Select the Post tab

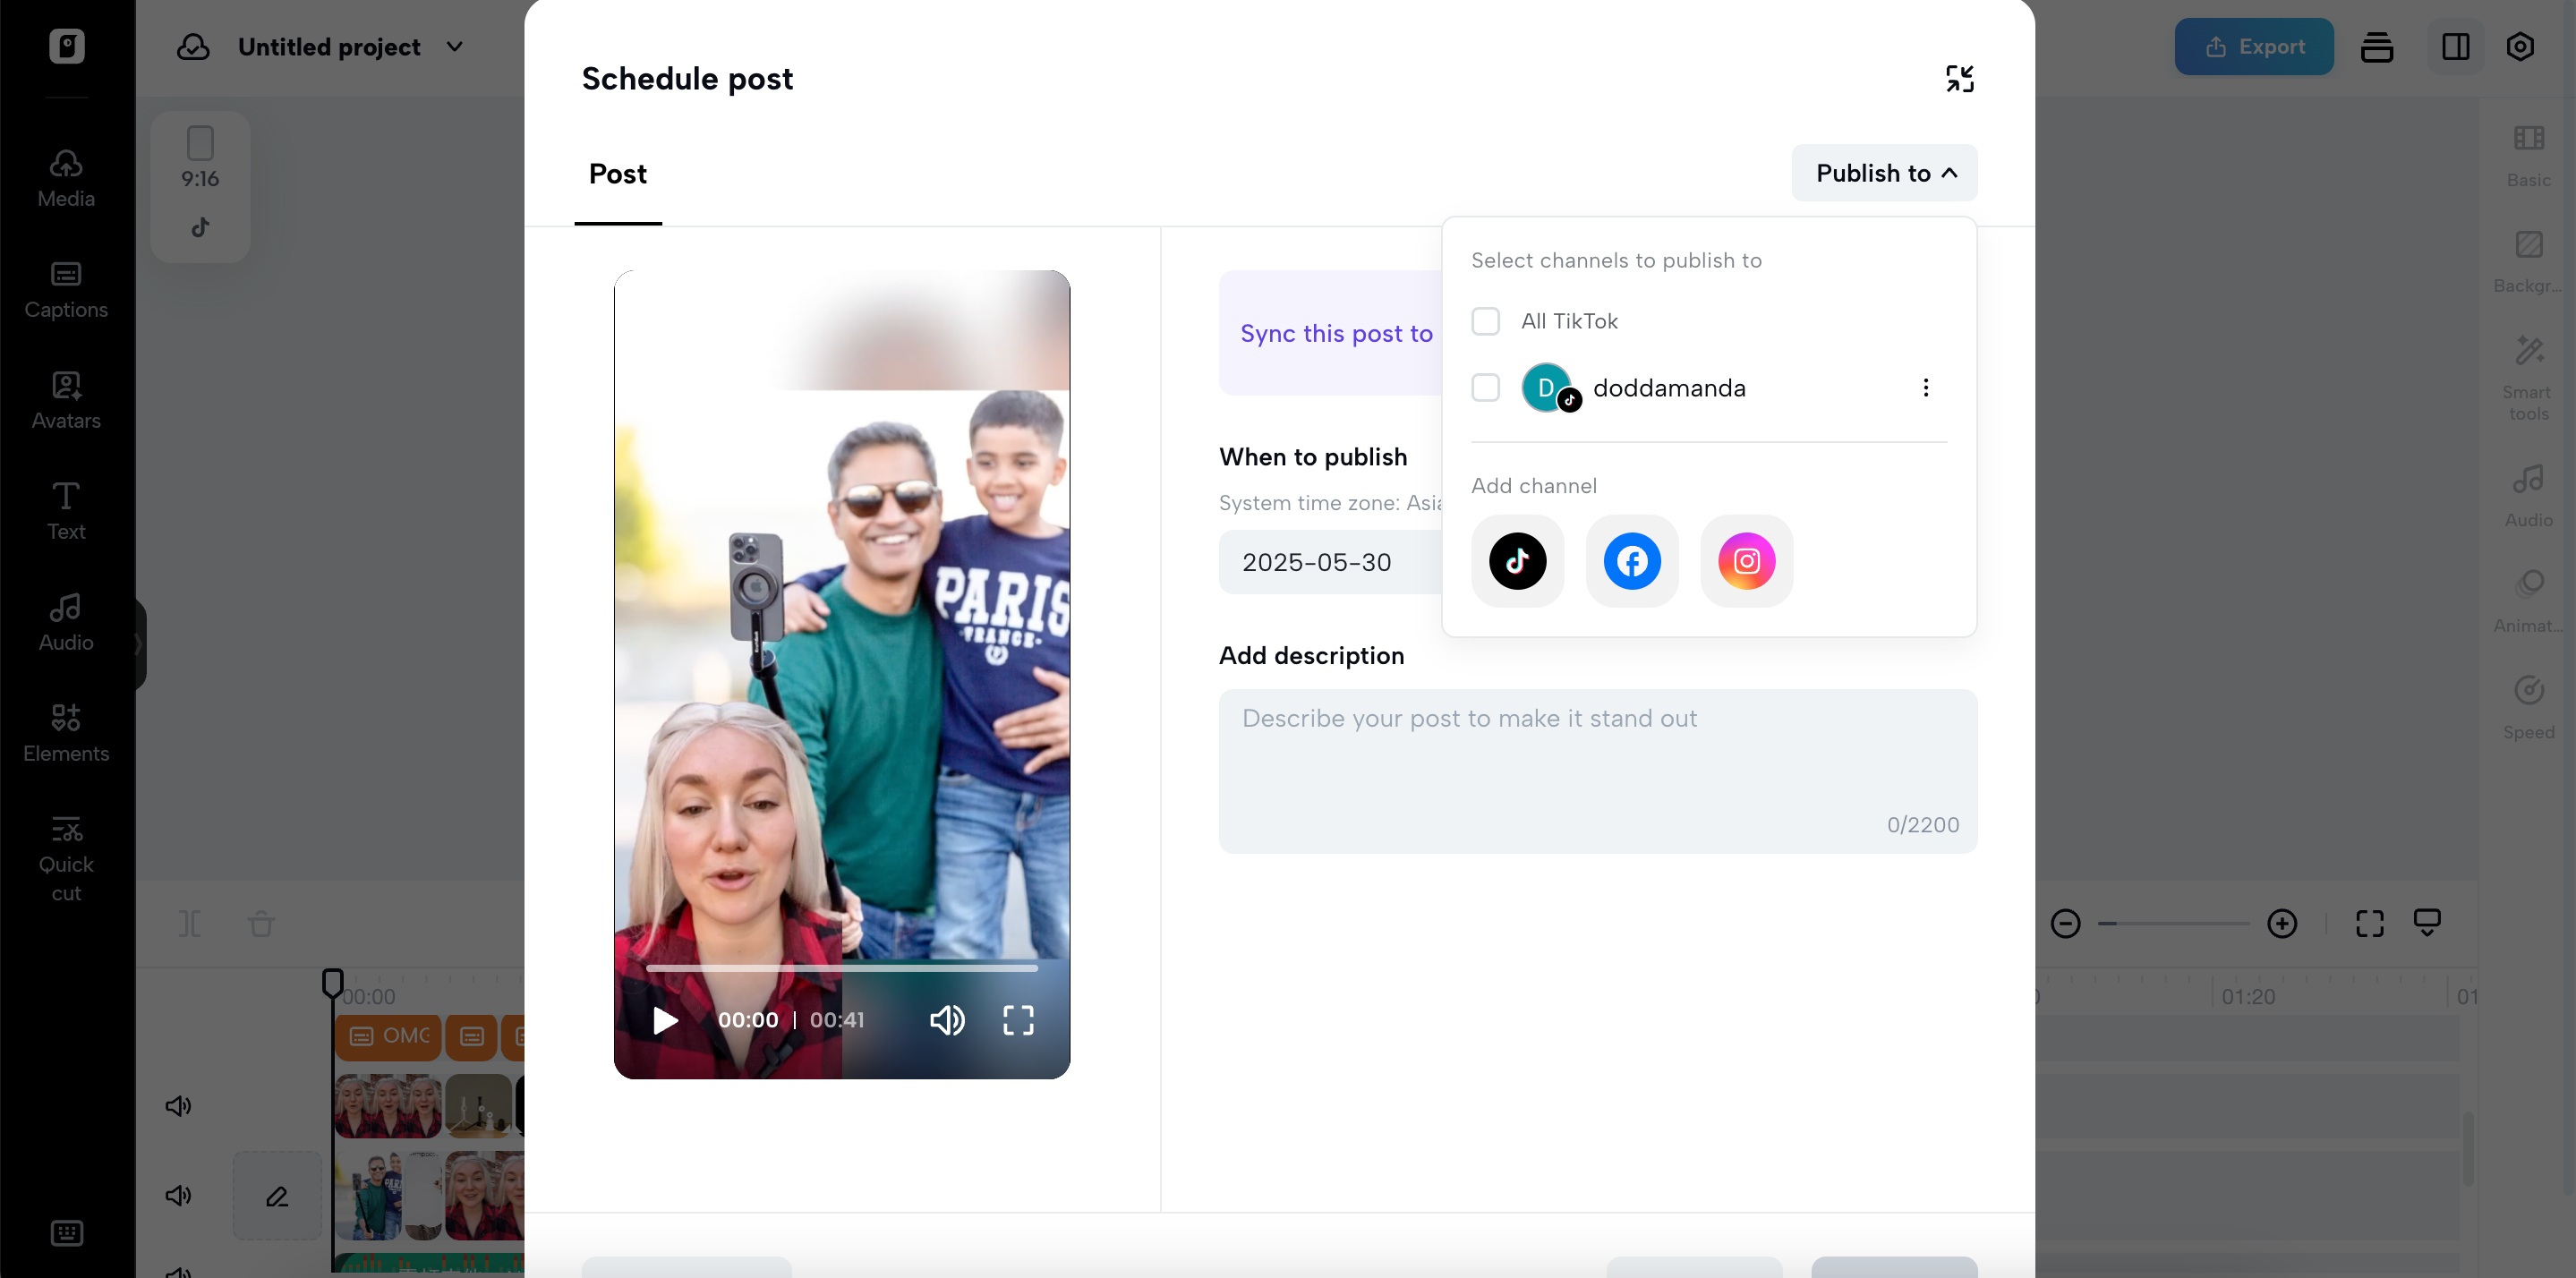pos(617,174)
